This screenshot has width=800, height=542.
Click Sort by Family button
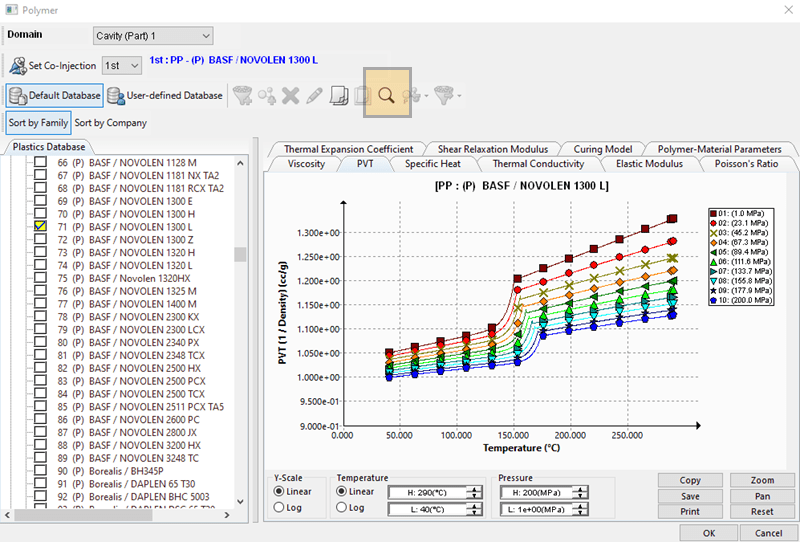pos(38,122)
